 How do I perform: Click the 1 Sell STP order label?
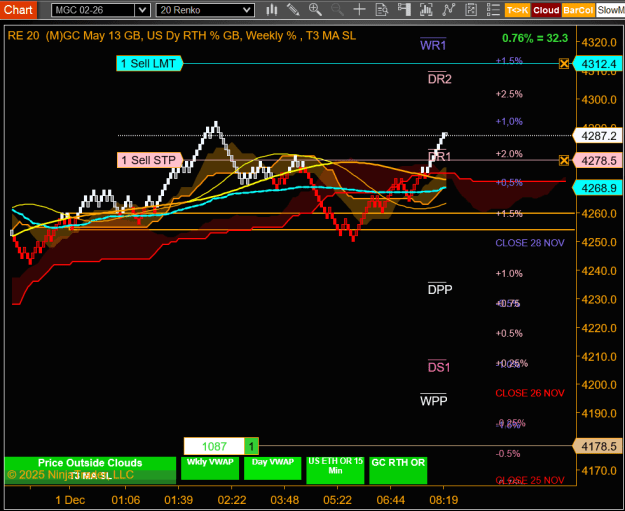pos(150,160)
